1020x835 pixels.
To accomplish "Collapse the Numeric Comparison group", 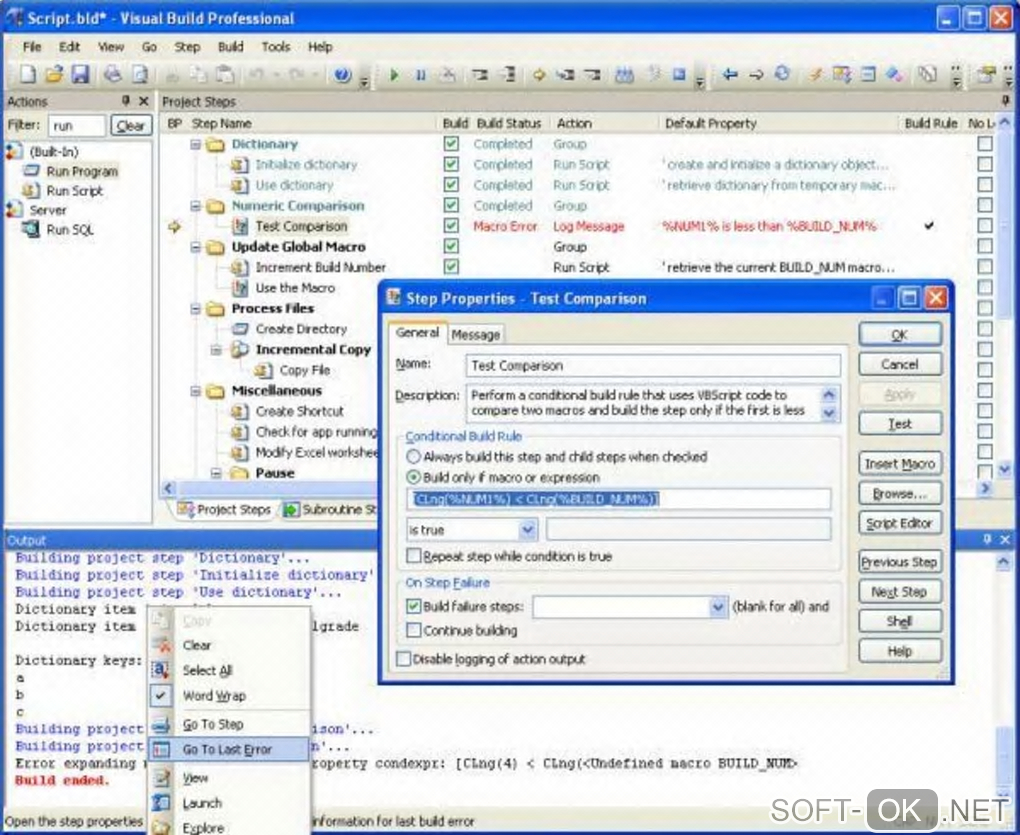I will 195,206.
